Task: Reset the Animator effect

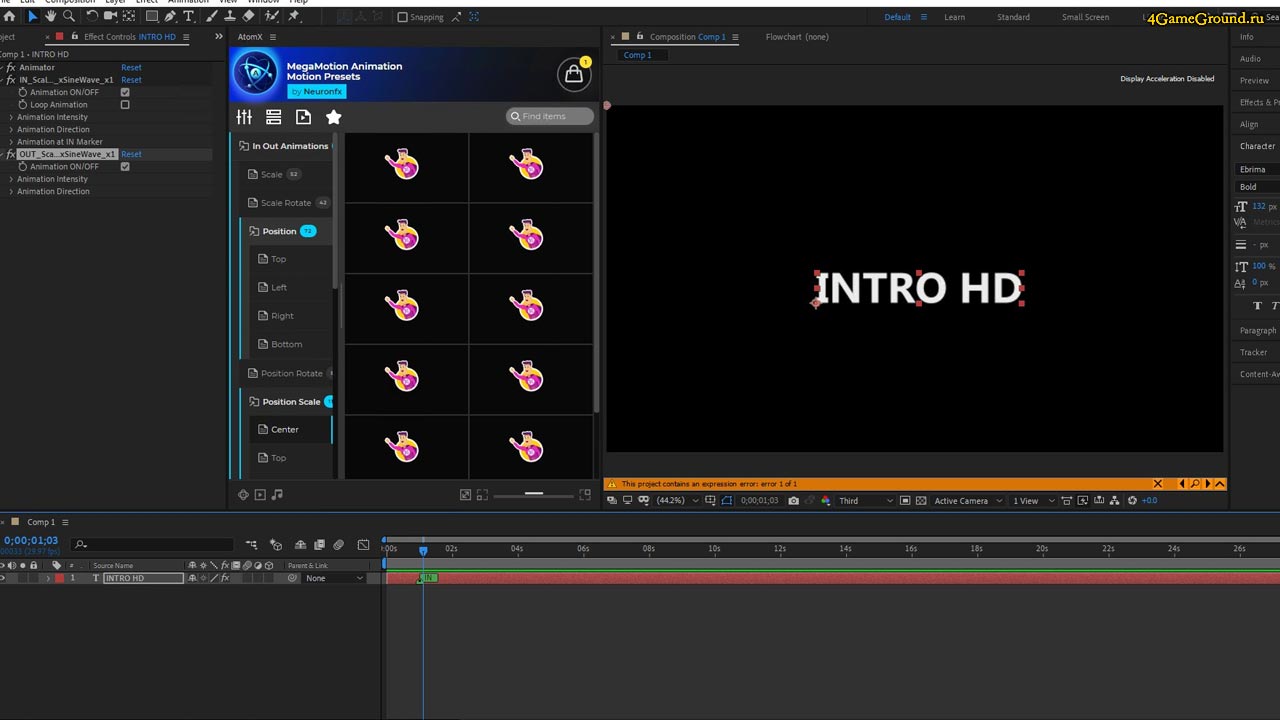Action: point(131,68)
